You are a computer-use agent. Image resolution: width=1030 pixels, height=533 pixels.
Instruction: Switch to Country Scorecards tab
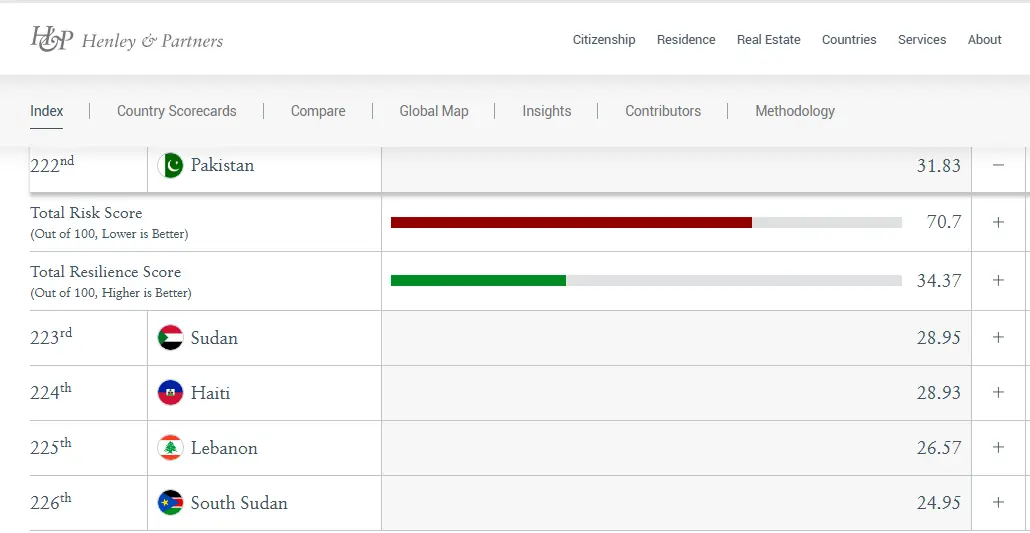(x=177, y=111)
